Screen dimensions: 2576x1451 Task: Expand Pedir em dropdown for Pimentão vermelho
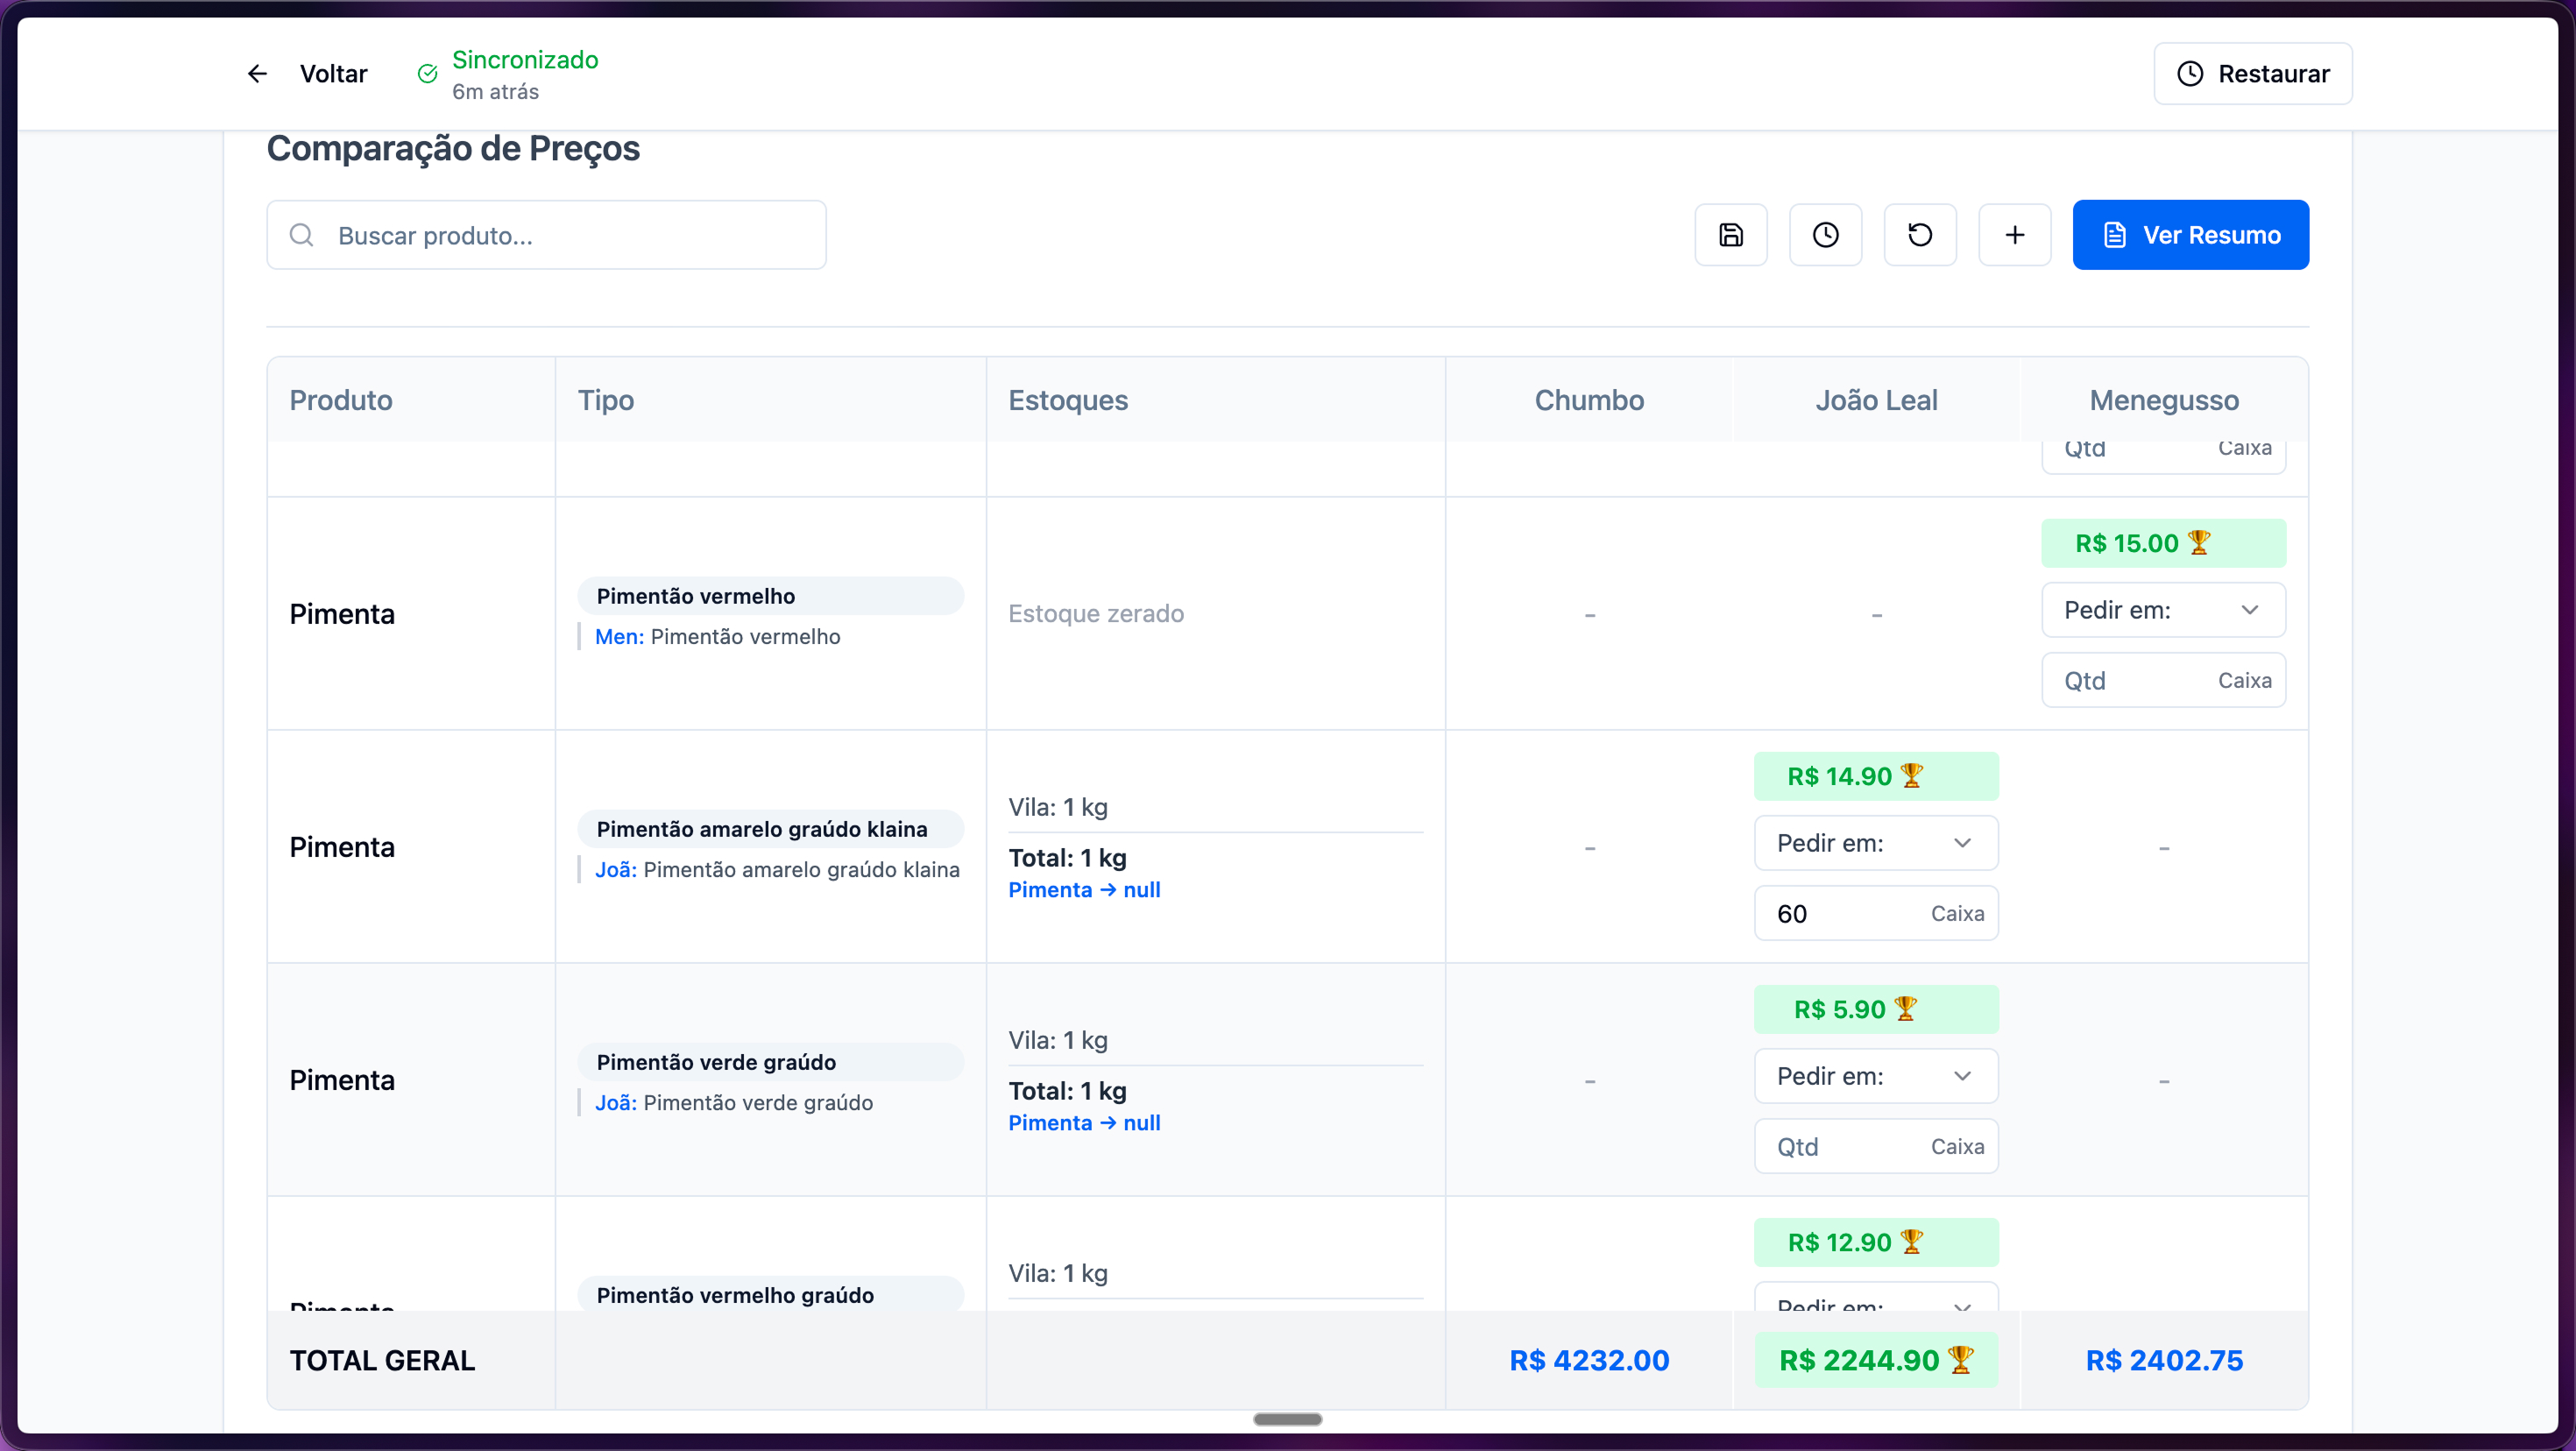2163,610
